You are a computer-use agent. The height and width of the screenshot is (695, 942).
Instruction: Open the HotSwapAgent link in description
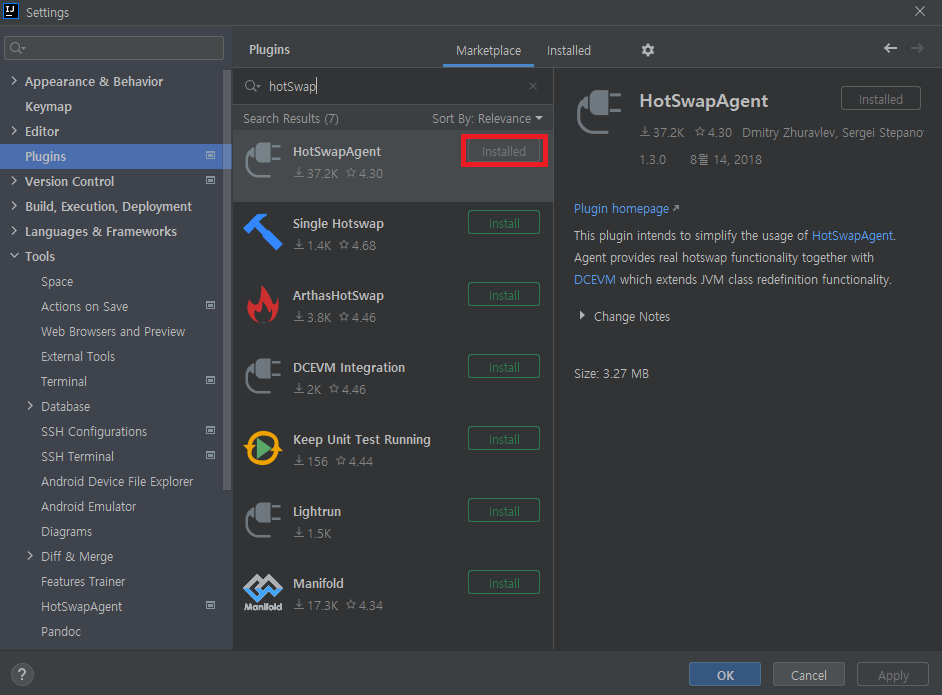(x=852, y=235)
